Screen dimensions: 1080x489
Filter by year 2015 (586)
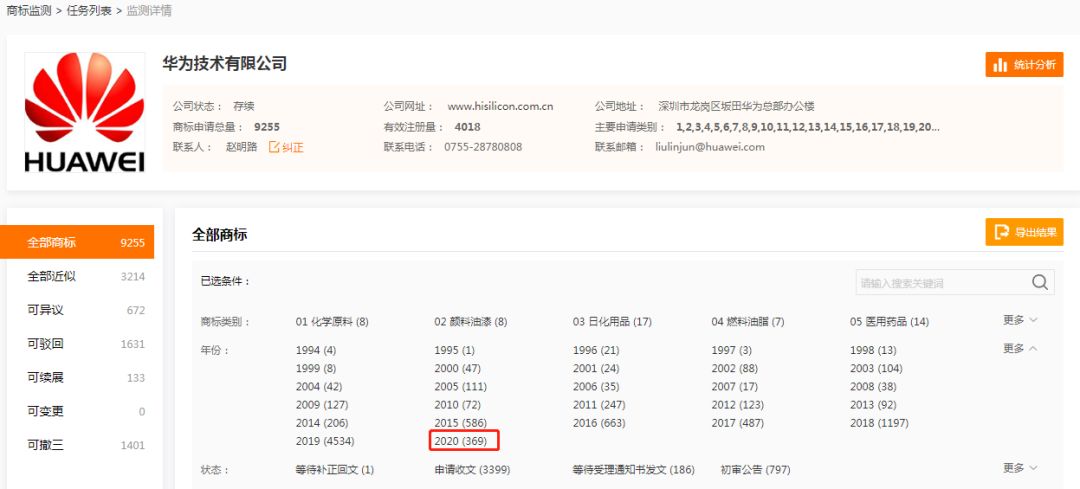tap(460, 423)
